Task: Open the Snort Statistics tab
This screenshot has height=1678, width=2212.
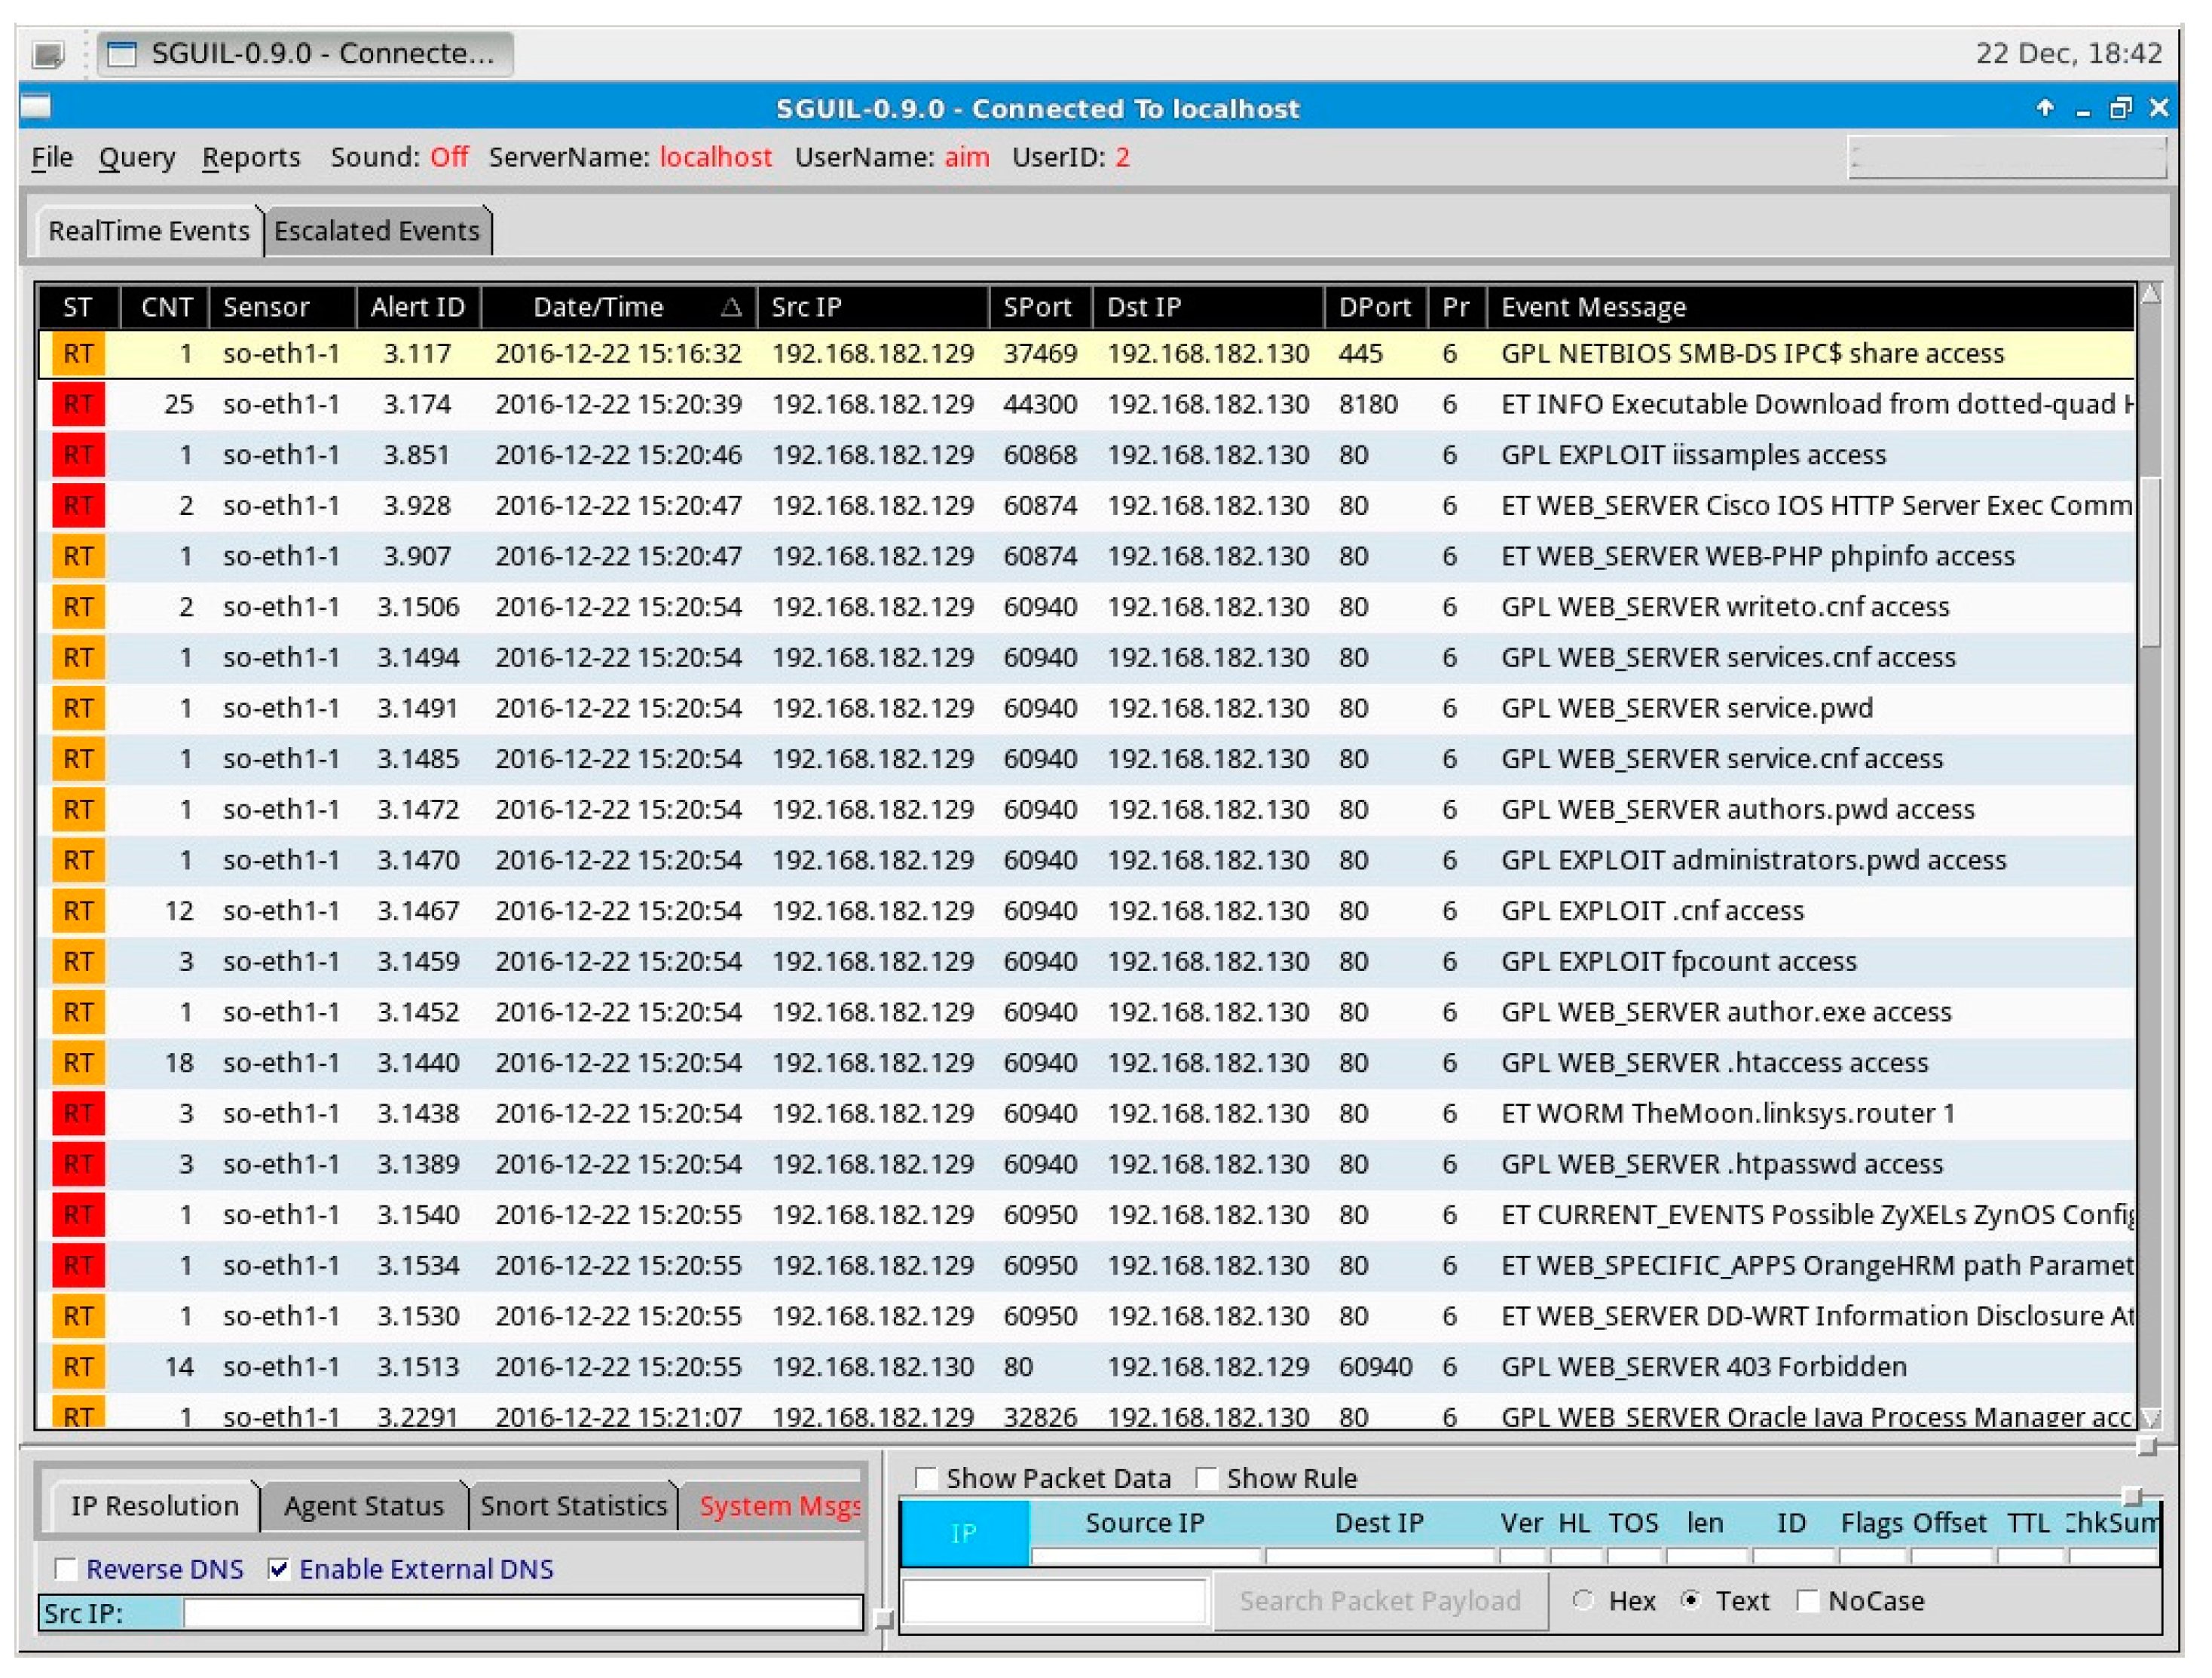Action: (573, 1506)
